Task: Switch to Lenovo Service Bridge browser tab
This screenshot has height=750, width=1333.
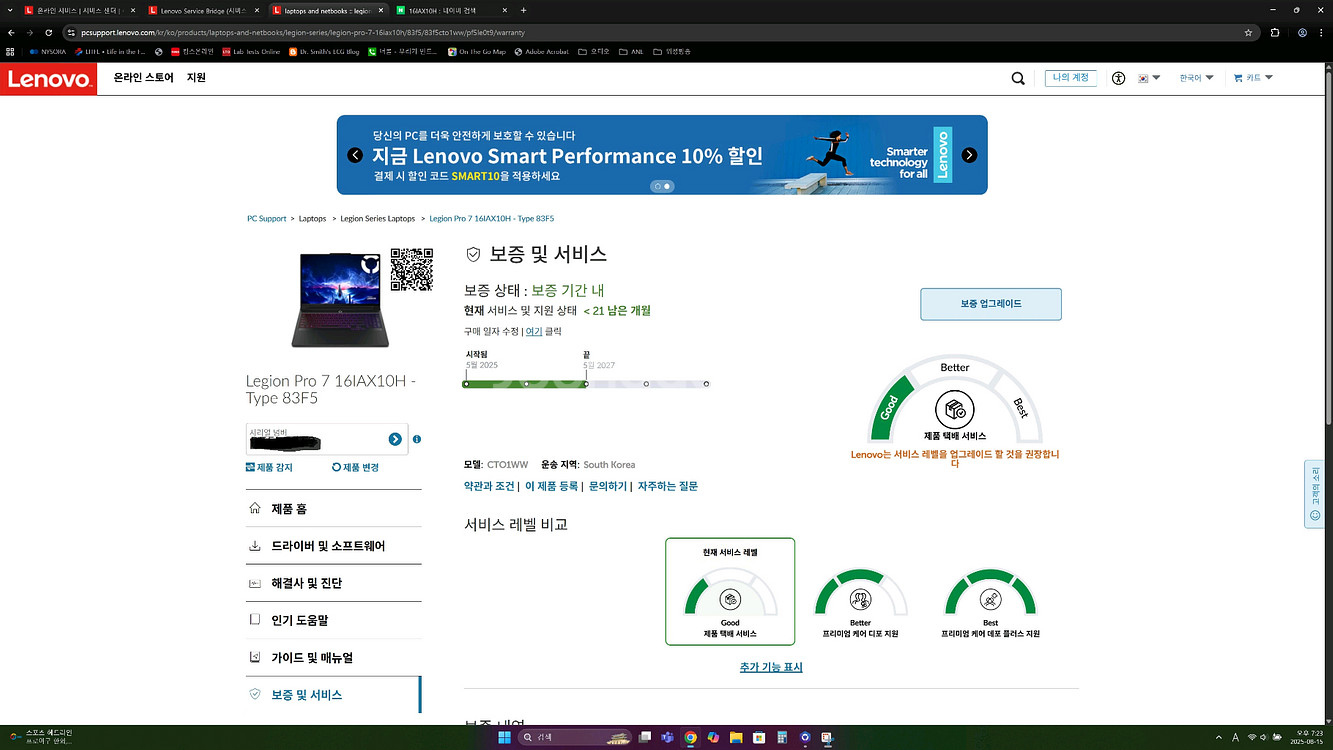Action: click(203, 10)
